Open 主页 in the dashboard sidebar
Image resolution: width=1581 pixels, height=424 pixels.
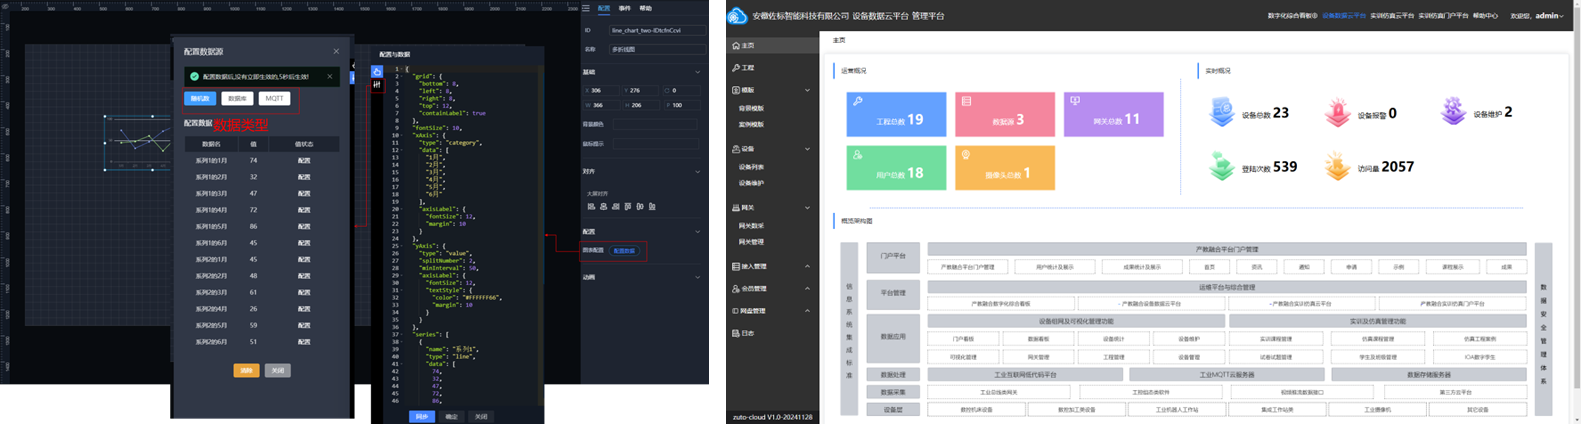[772, 45]
